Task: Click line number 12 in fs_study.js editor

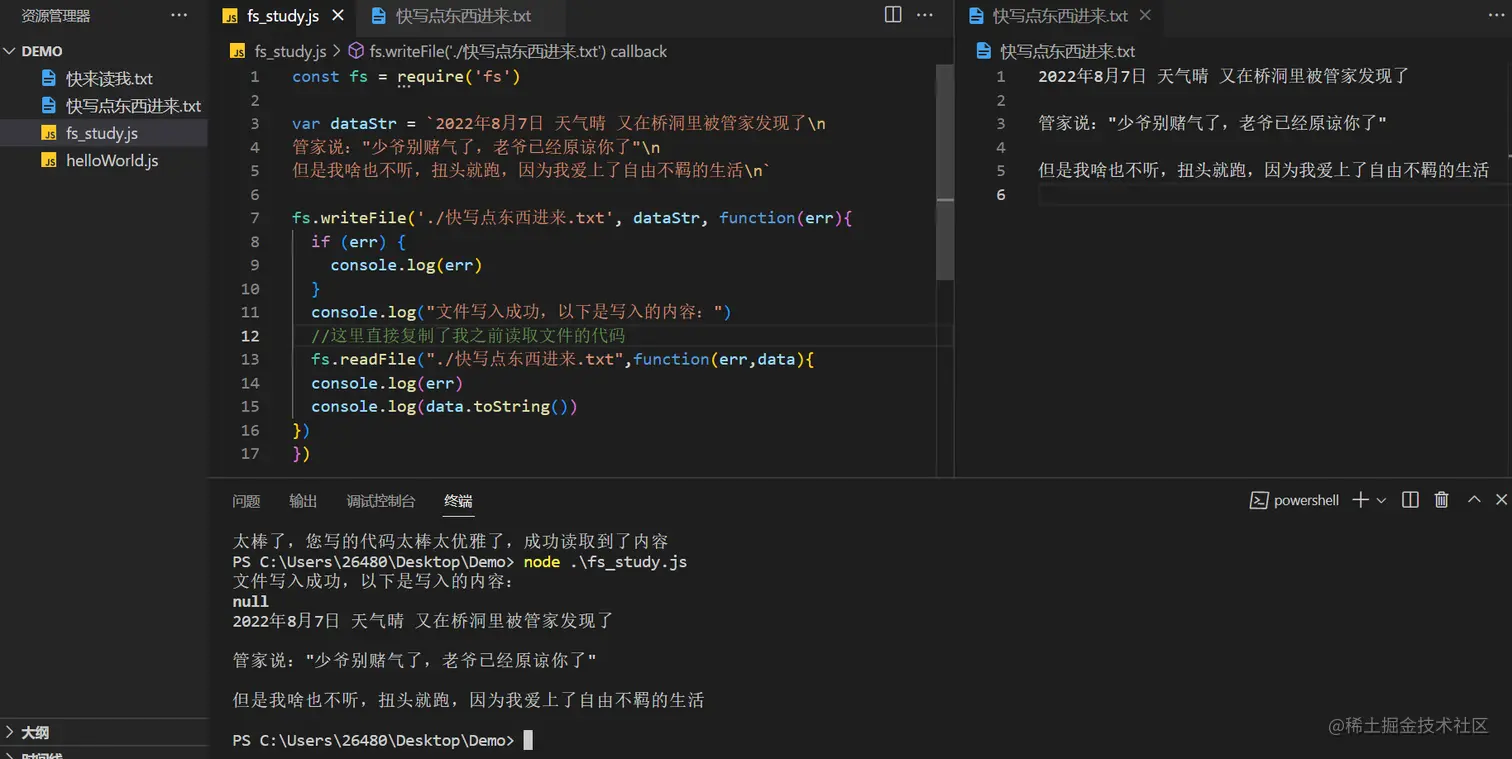Action: tap(250, 336)
